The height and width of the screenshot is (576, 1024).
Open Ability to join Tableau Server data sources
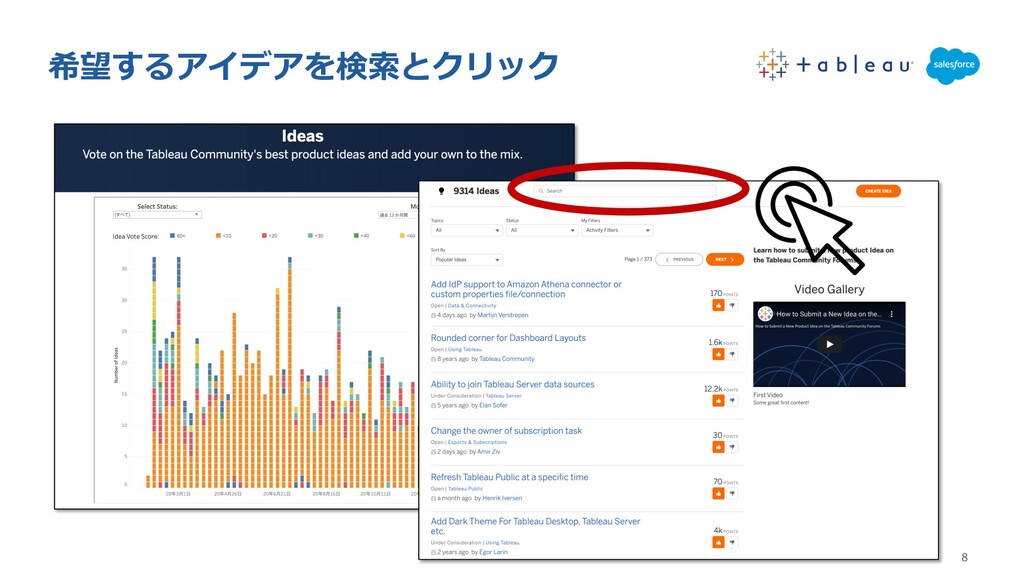coord(513,384)
